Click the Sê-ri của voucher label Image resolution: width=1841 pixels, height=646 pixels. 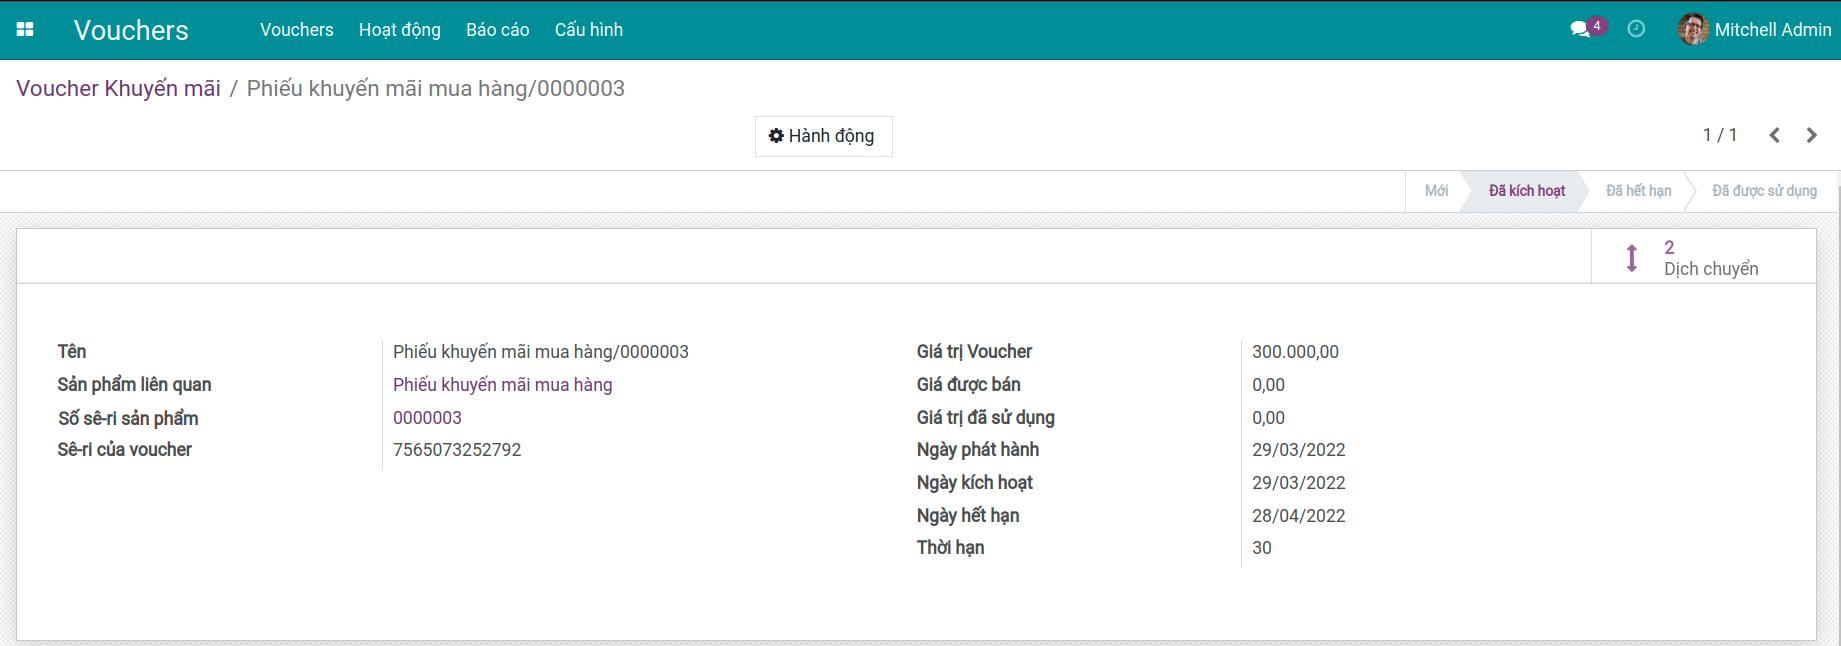(125, 450)
